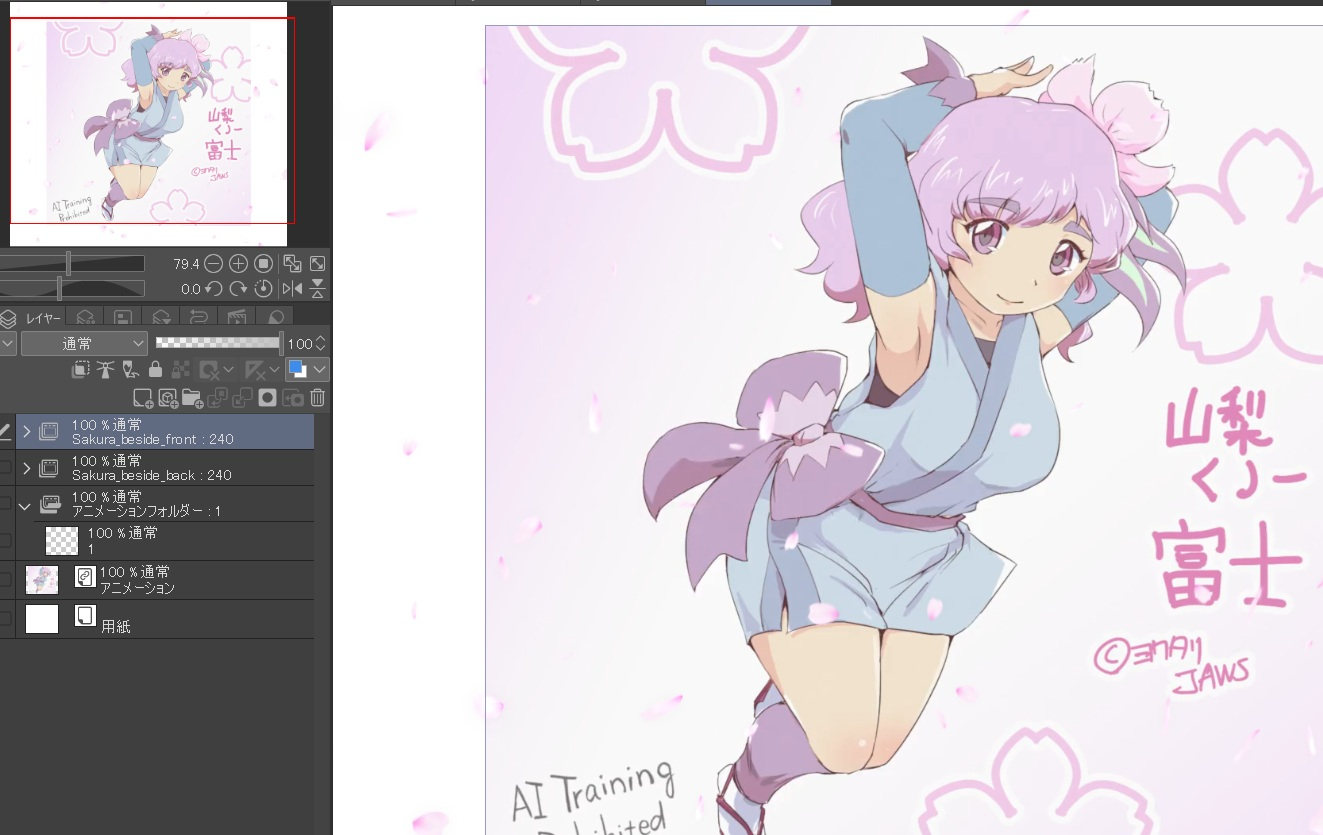Expand the Sakura_beside_back folder
Screen dimensions: 1323x835
point(27,468)
